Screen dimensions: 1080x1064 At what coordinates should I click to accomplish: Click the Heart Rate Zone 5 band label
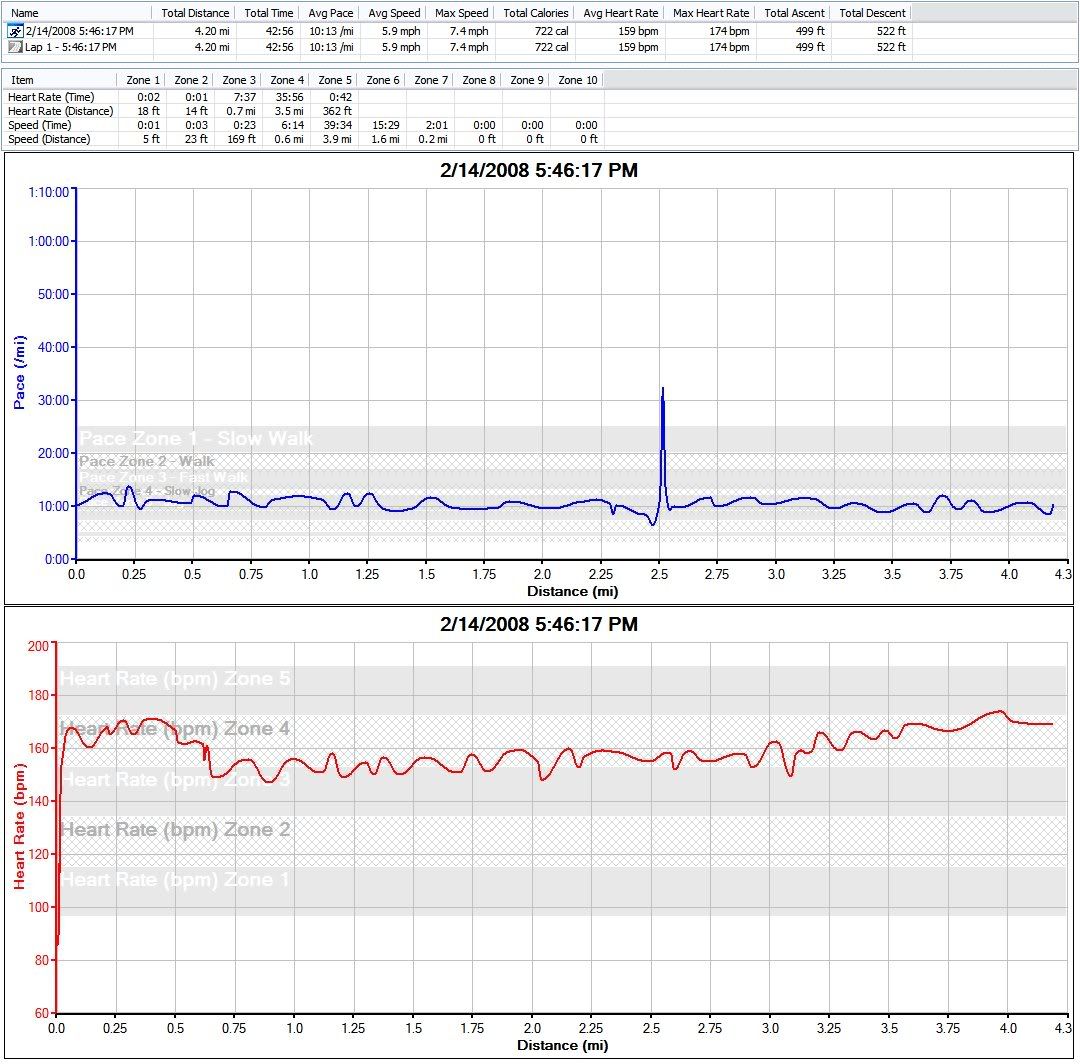[x=175, y=679]
